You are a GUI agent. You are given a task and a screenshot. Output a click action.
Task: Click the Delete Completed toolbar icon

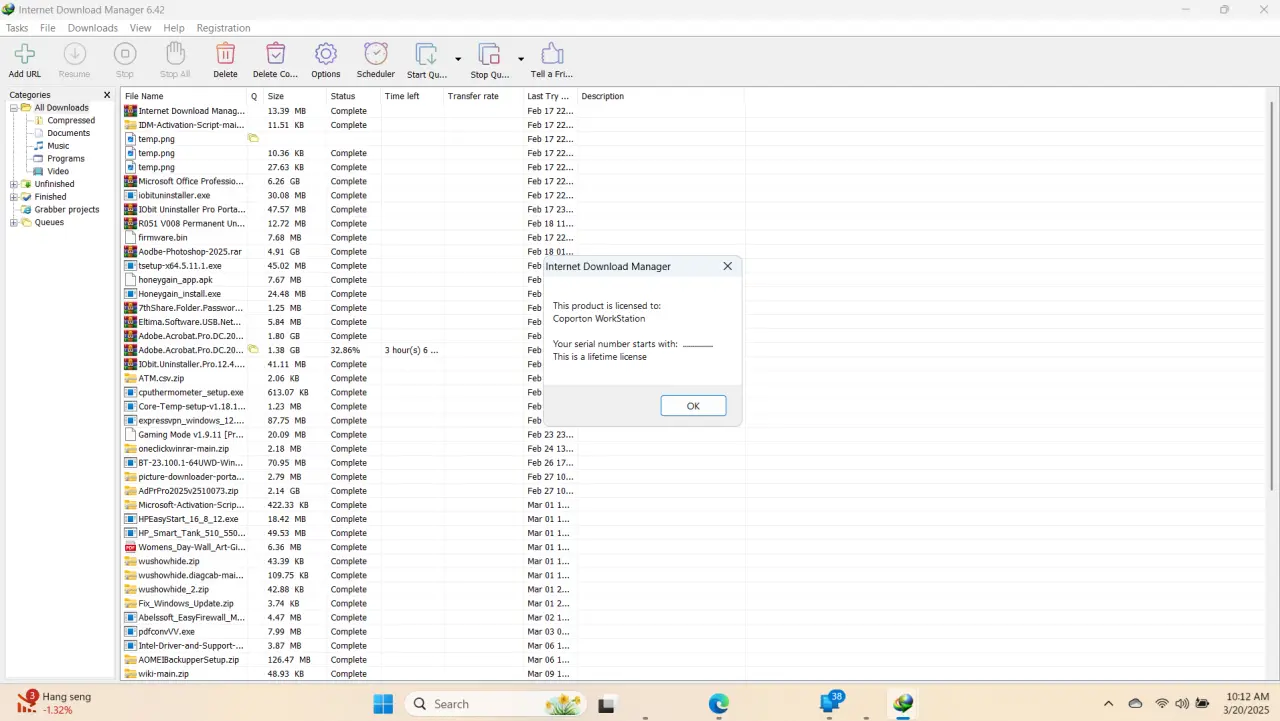click(x=276, y=54)
